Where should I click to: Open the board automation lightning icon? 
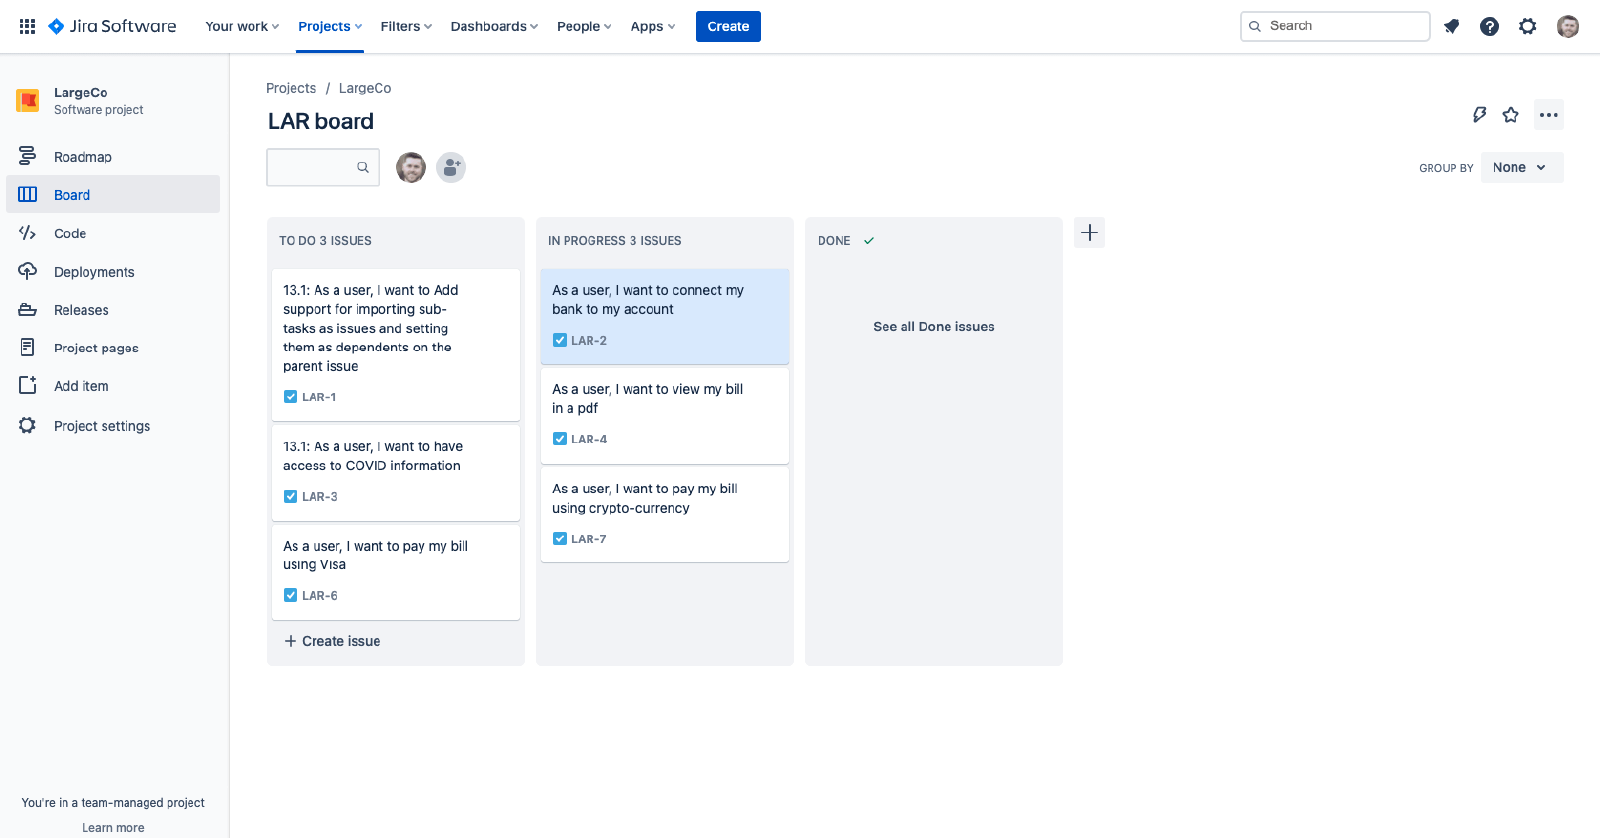1479,115
